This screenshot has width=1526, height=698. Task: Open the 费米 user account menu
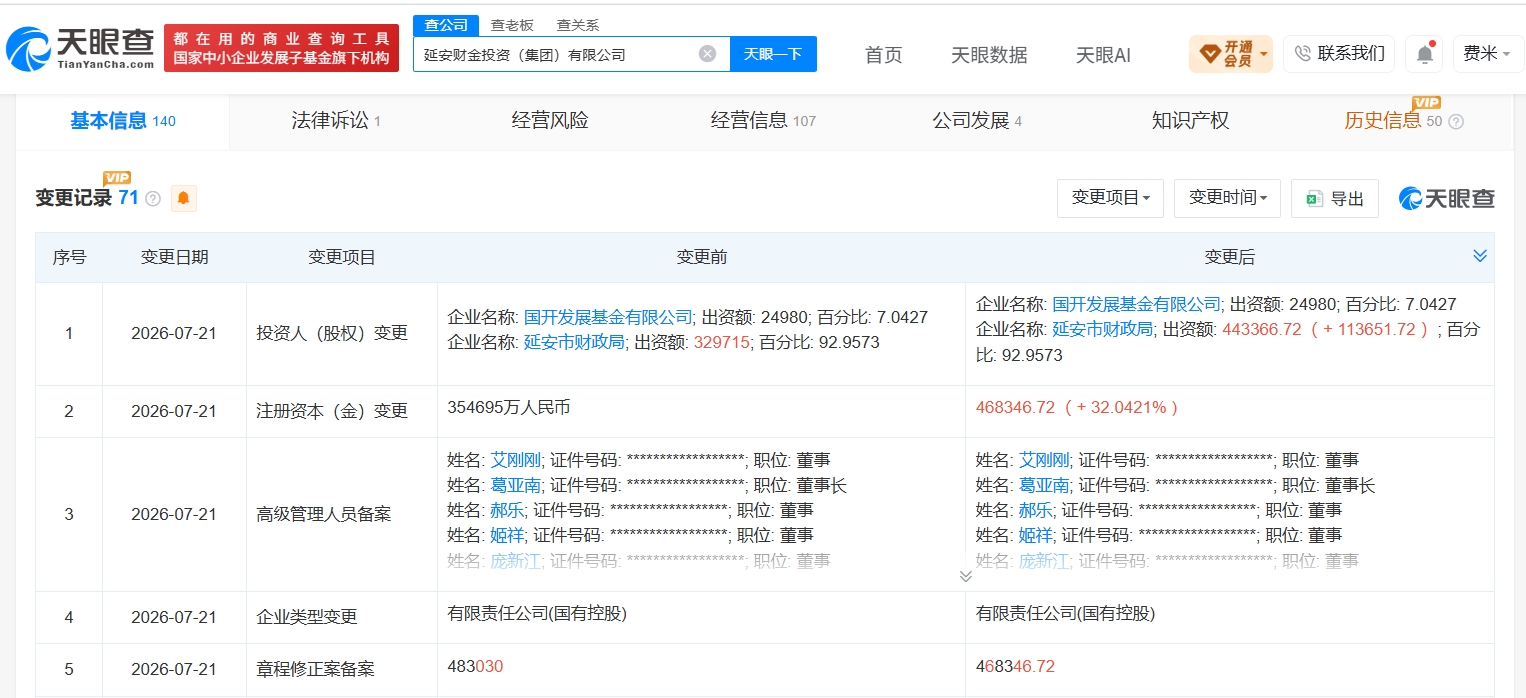pyautogui.click(x=1487, y=54)
